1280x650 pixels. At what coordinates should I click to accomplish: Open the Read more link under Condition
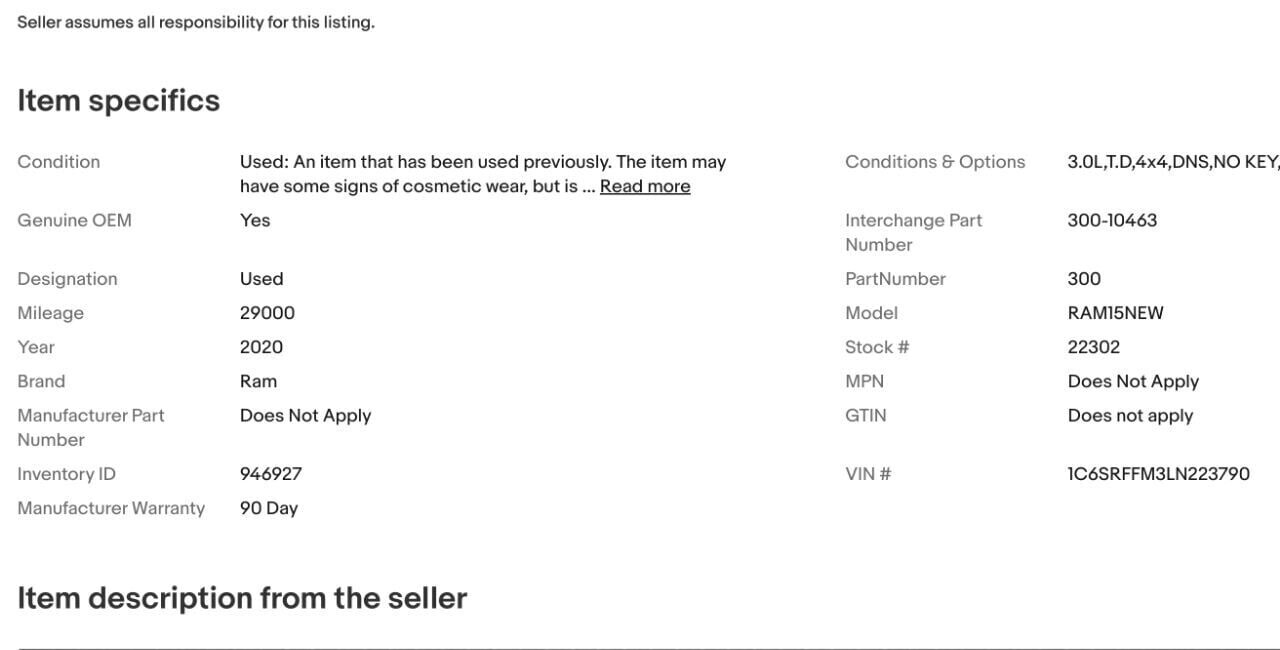(x=645, y=186)
